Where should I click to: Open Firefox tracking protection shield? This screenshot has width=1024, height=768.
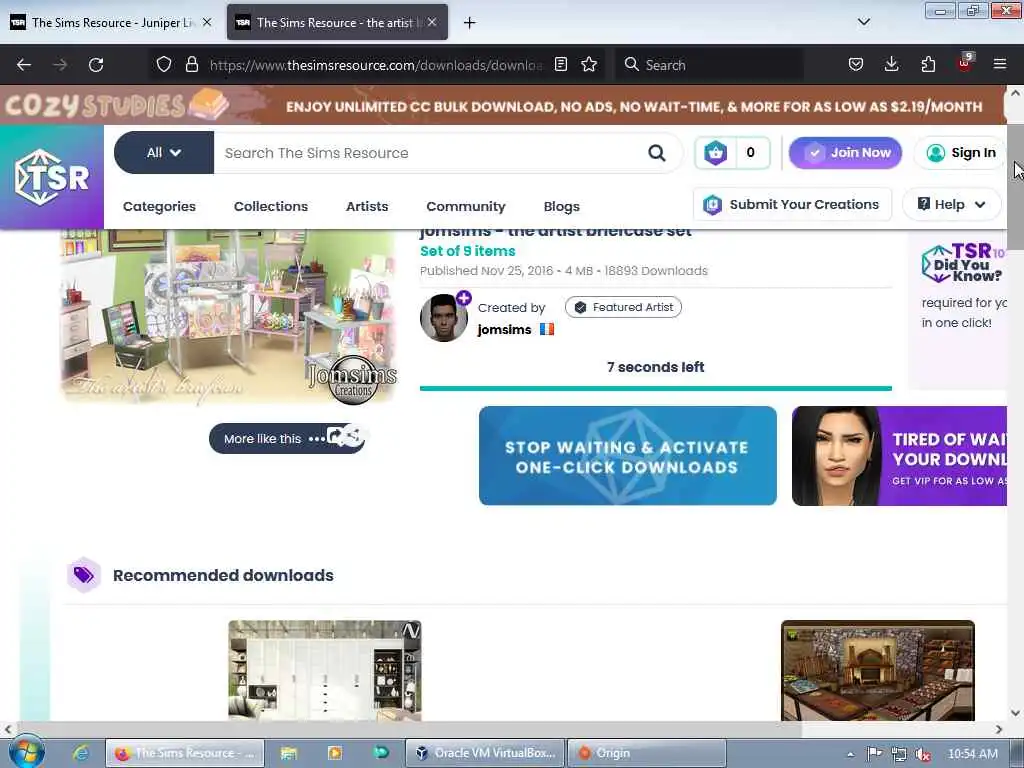pyautogui.click(x=164, y=64)
